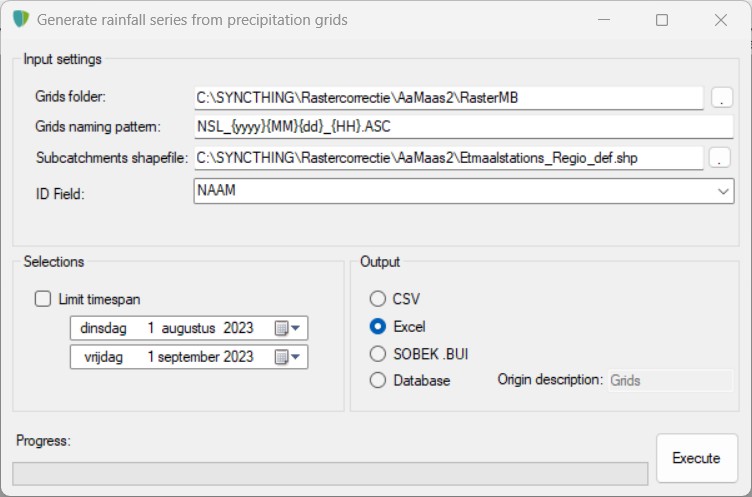Pick the Excel output radio button

pyautogui.click(x=377, y=326)
